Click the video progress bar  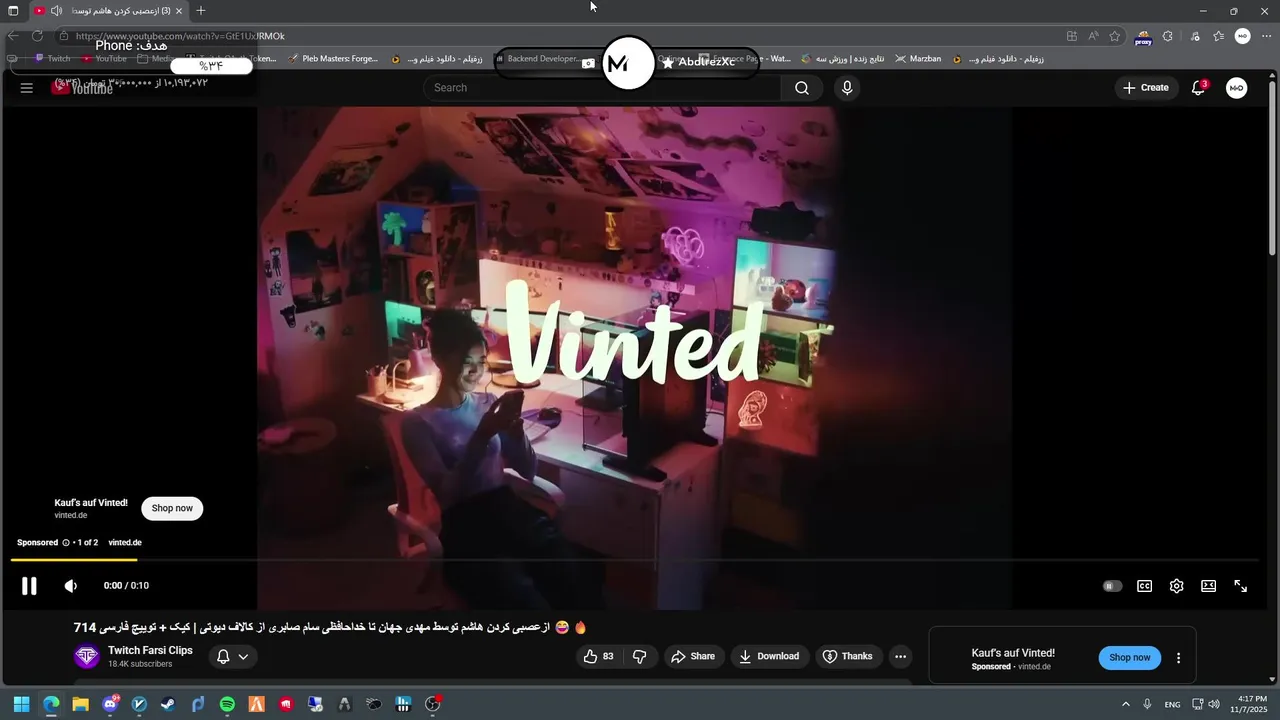coord(634,560)
